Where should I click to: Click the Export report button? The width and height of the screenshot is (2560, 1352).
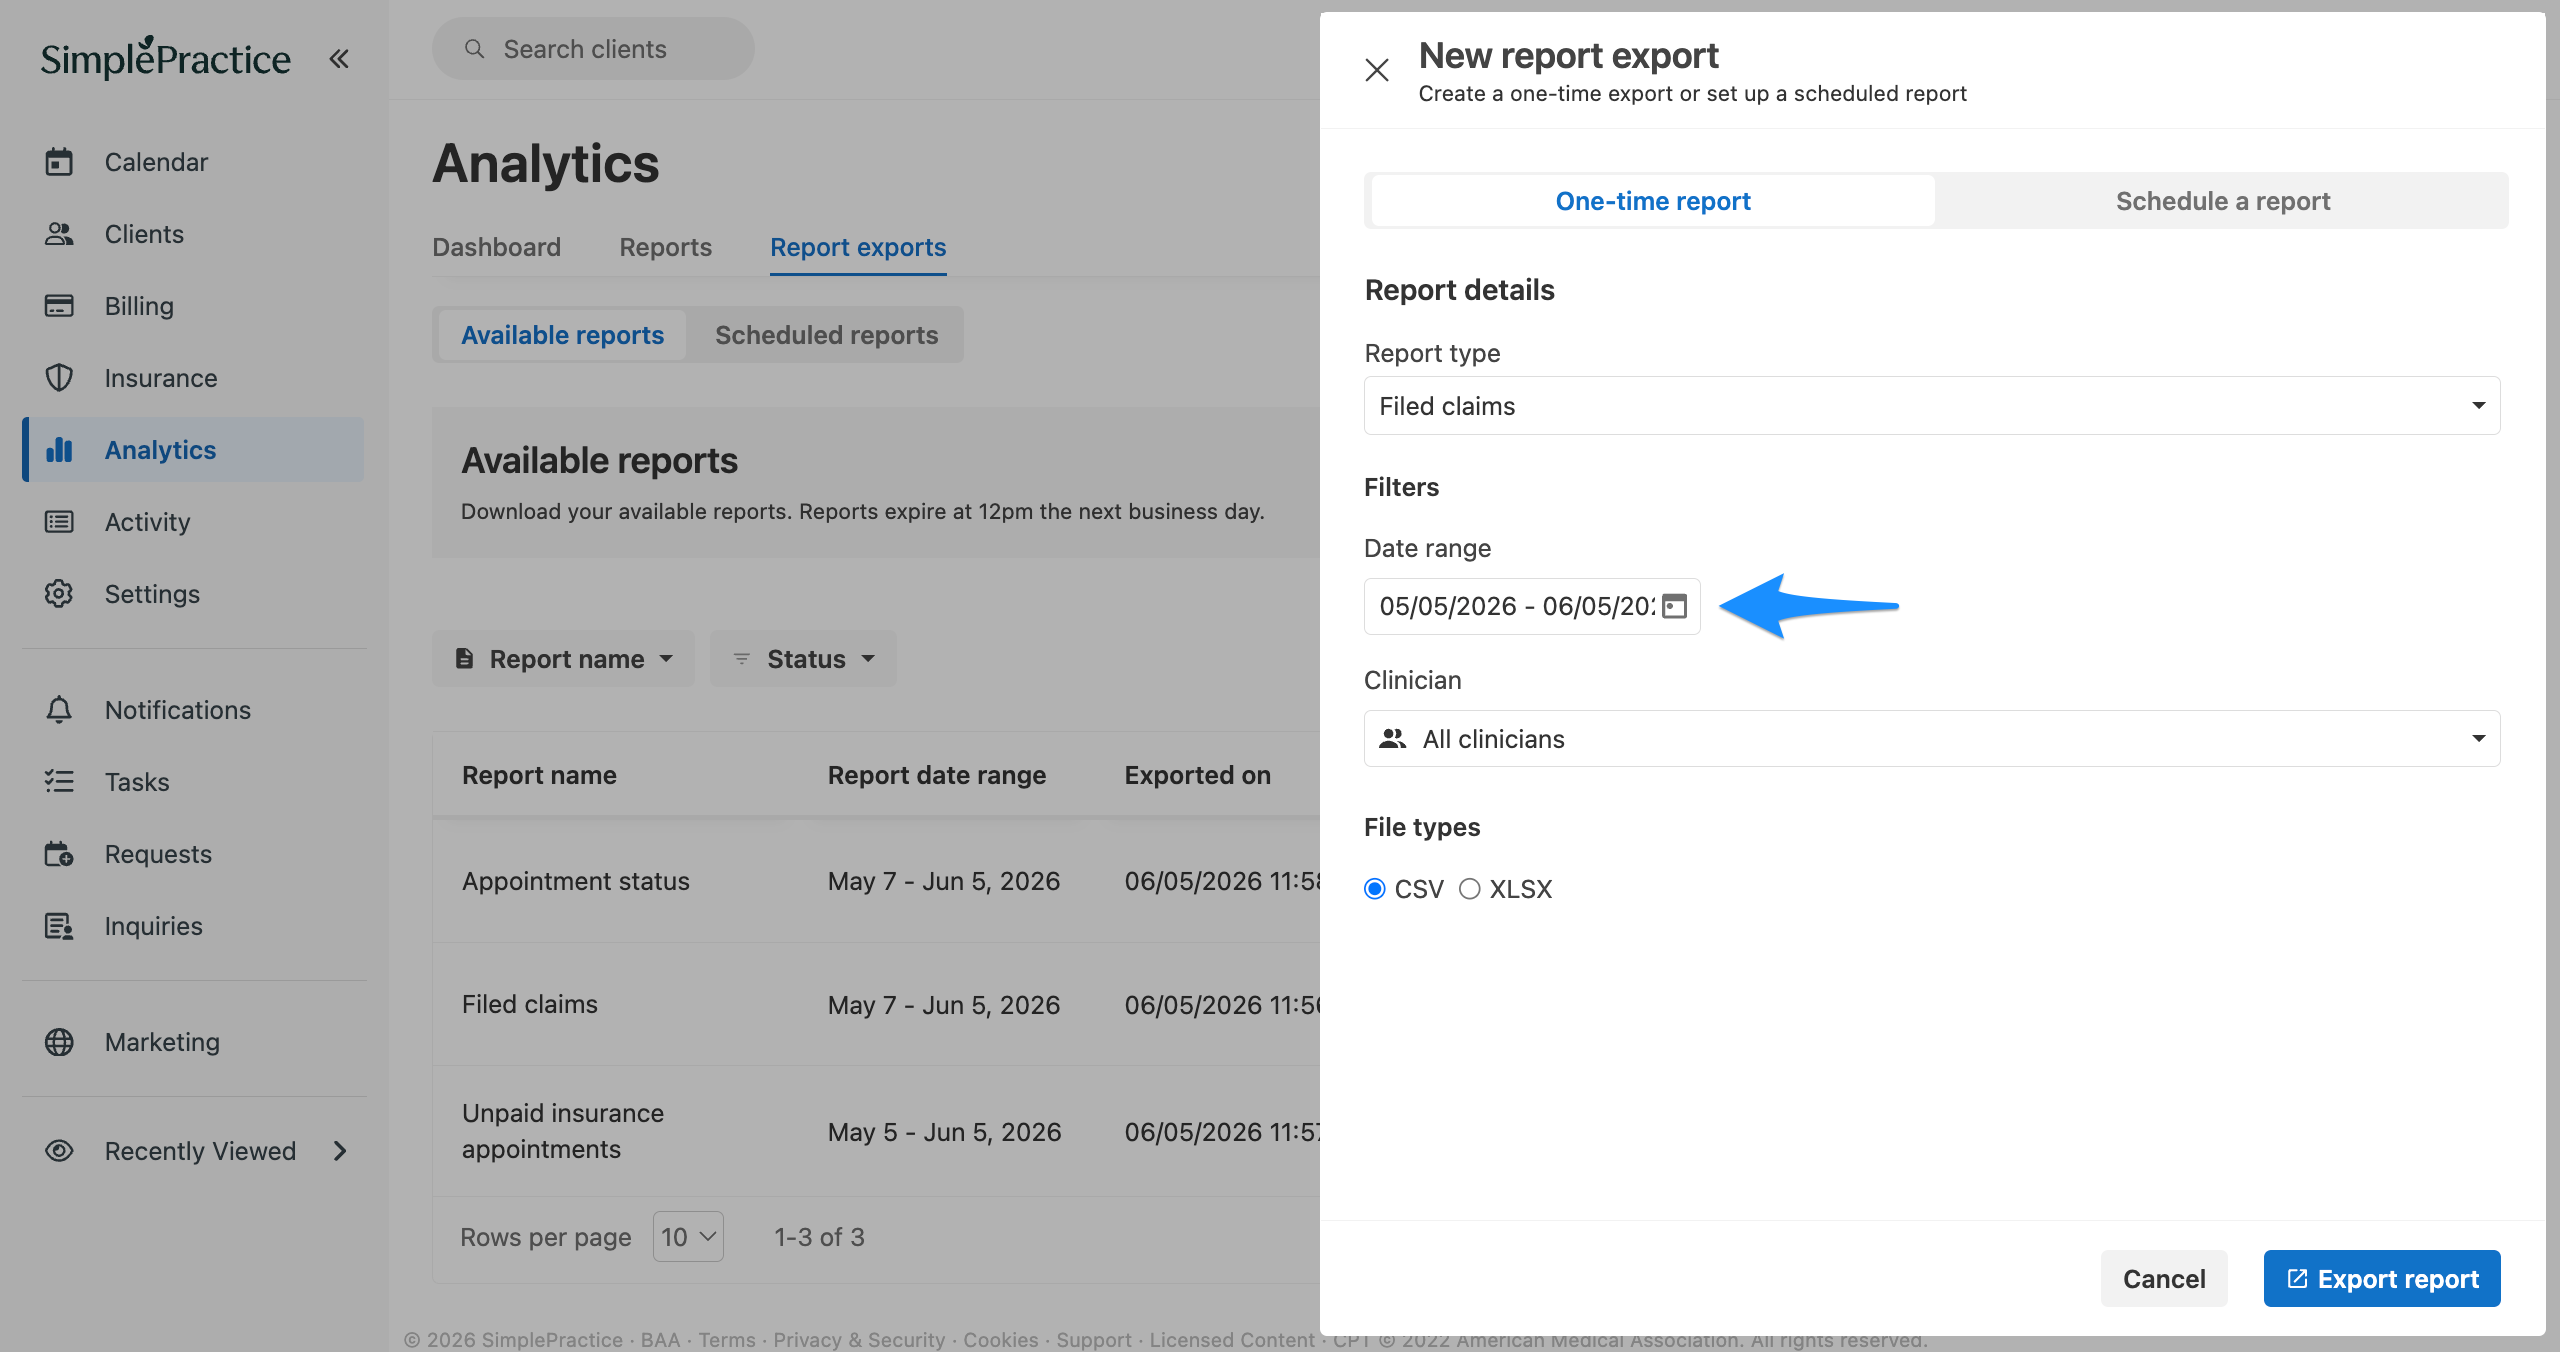[2382, 1279]
